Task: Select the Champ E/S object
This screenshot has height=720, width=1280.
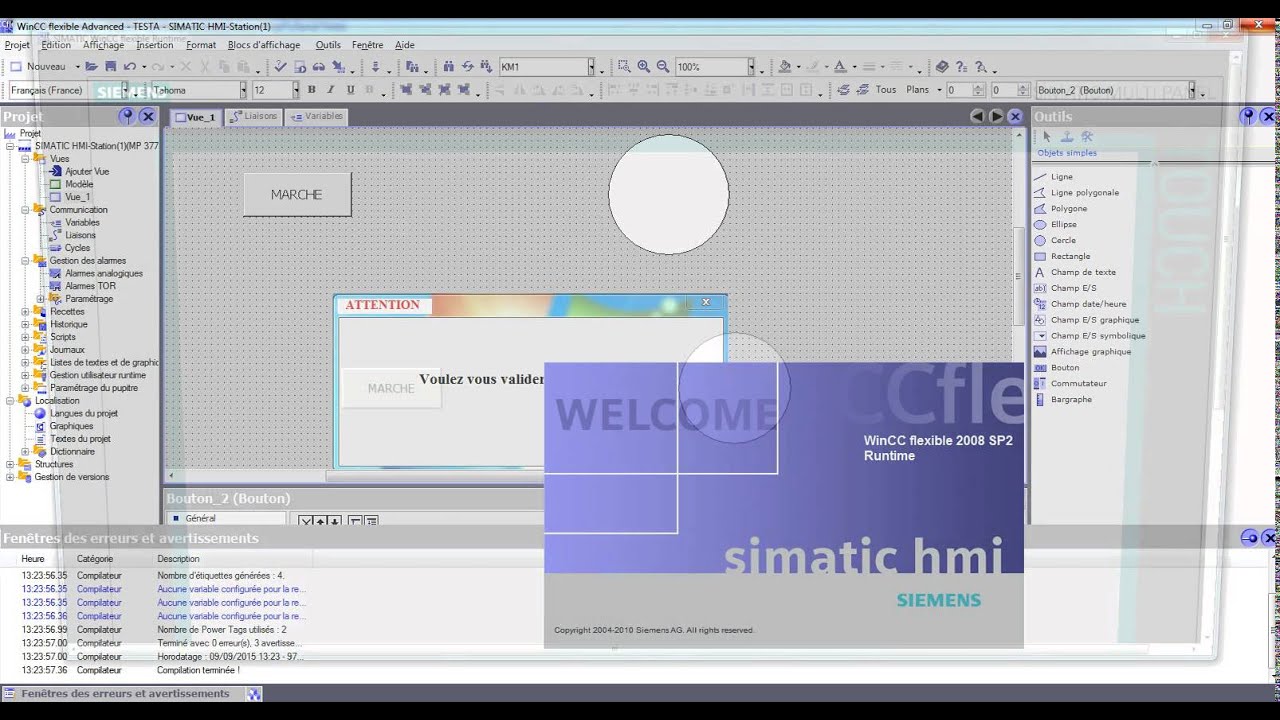Action: pos(1073,288)
